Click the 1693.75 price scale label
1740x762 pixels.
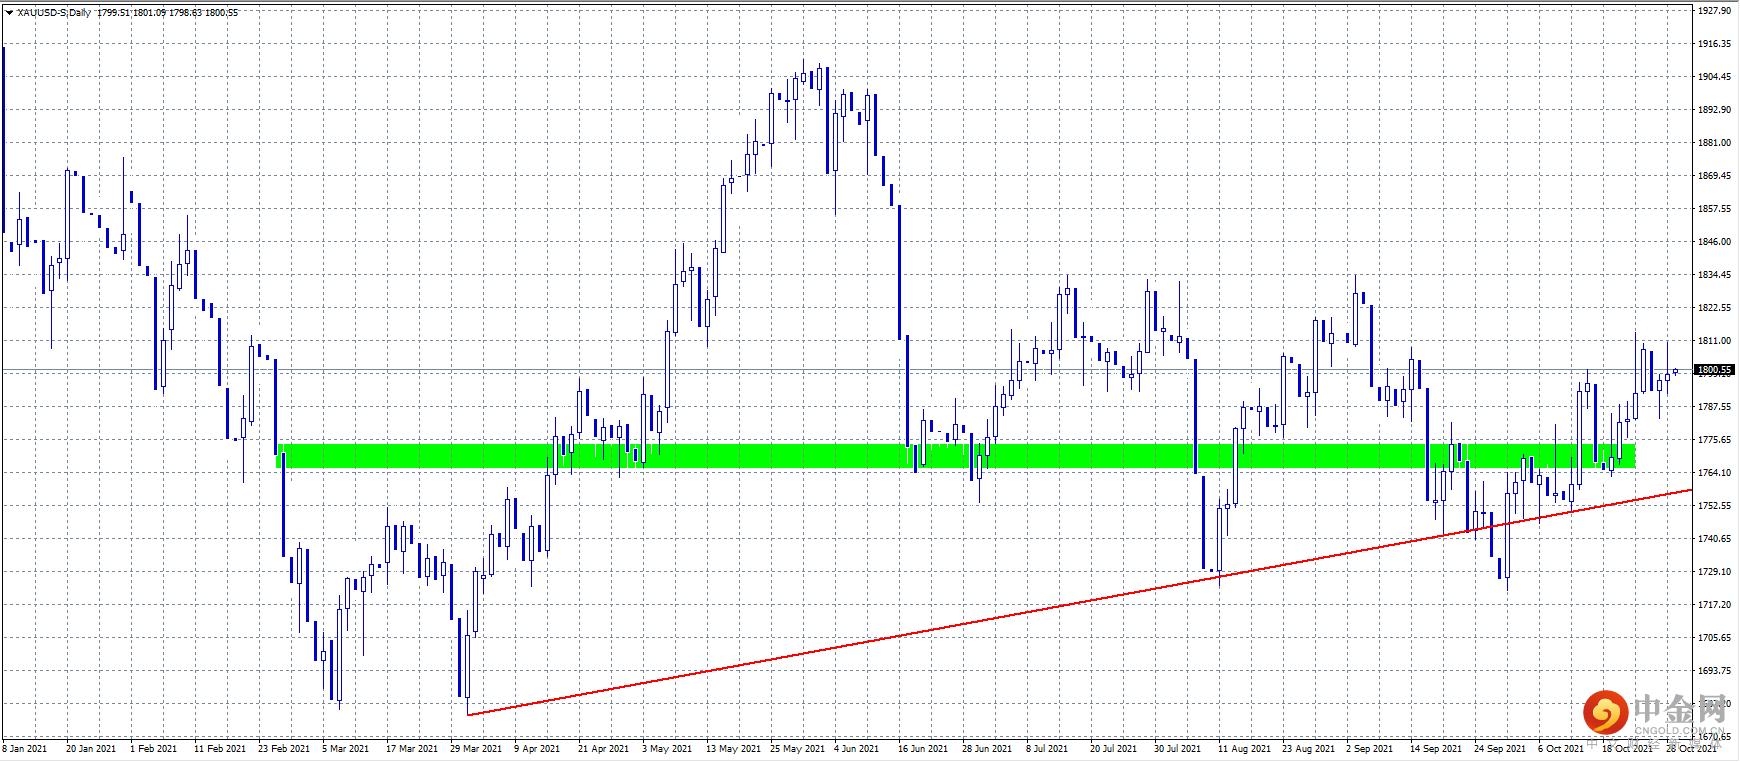pos(1714,671)
